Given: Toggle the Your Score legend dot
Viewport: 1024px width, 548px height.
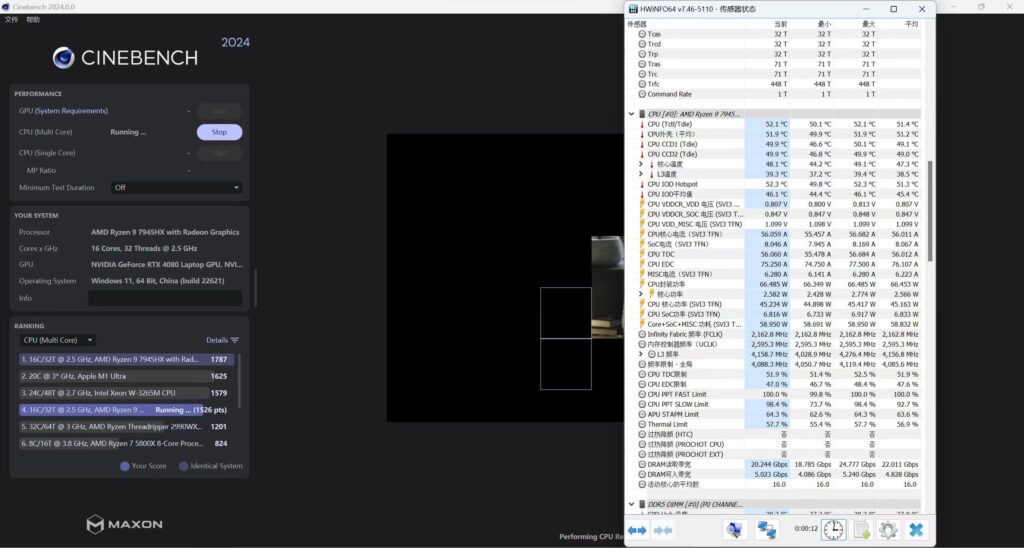Looking at the screenshot, I should [x=124, y=466].
